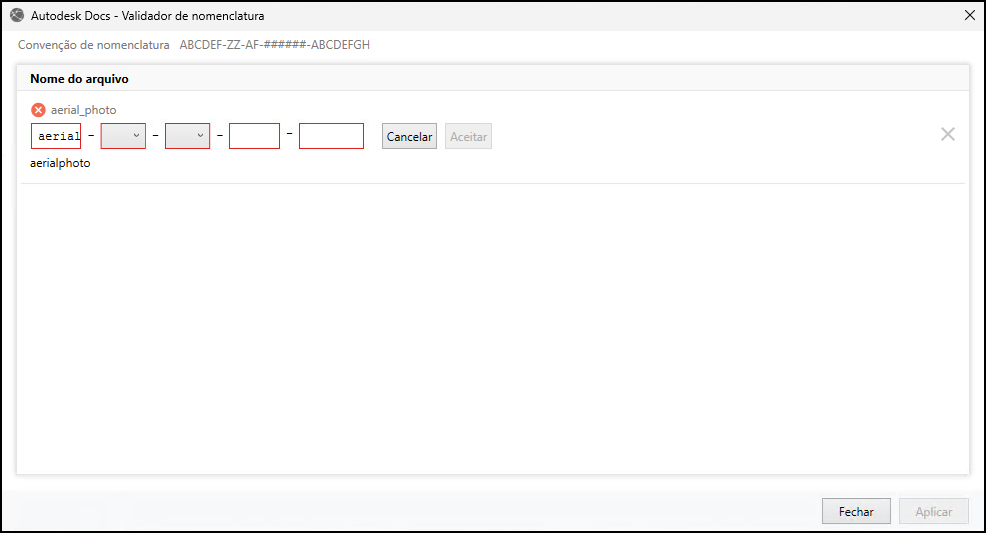This screenshot has height=533, width=986.
Task: Close the Validador de nomenclatura window
Action: pyautogui.click(x=970, y=15)
